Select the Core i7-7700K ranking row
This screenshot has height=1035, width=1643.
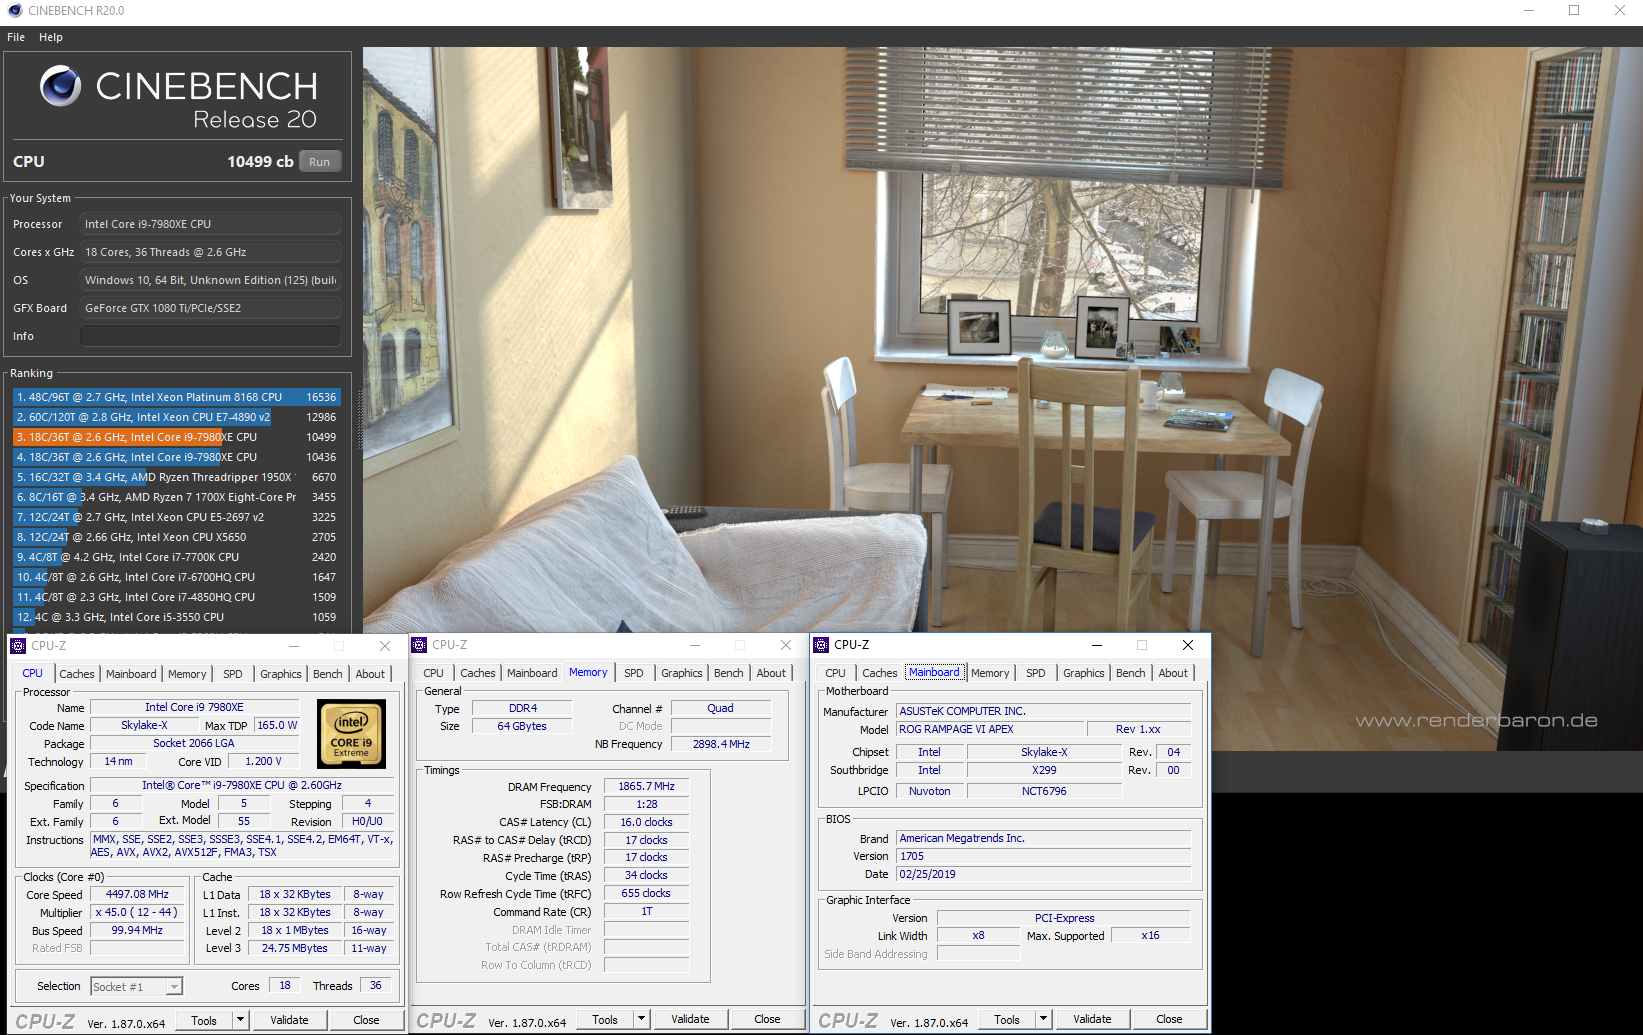[177, 557]
